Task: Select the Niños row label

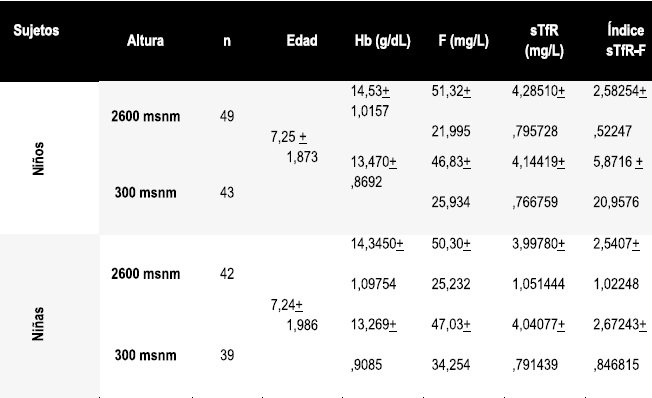Action: tap(38, 158)
